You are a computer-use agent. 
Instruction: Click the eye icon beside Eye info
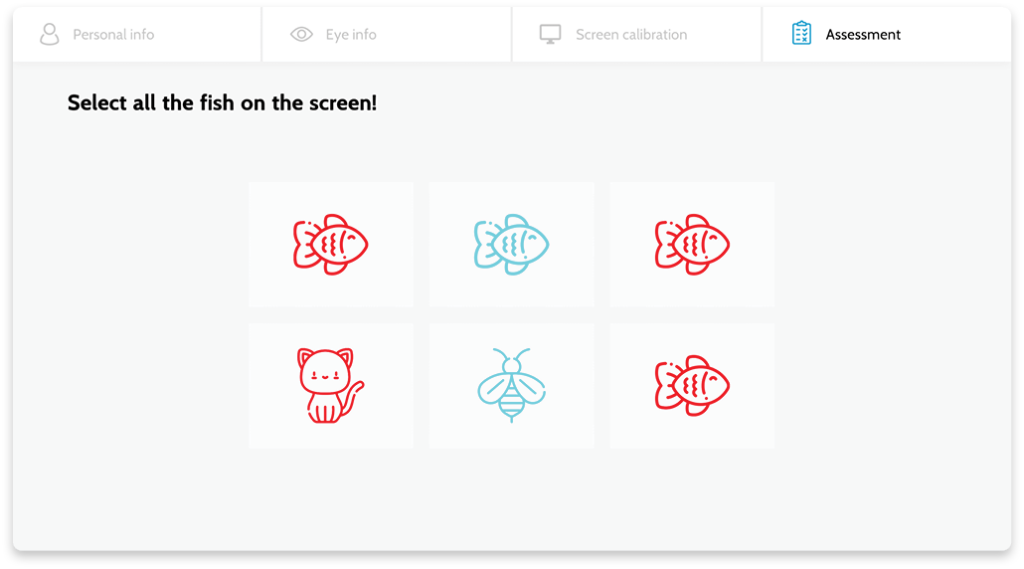pyautogui.click(x=302, y=34)
